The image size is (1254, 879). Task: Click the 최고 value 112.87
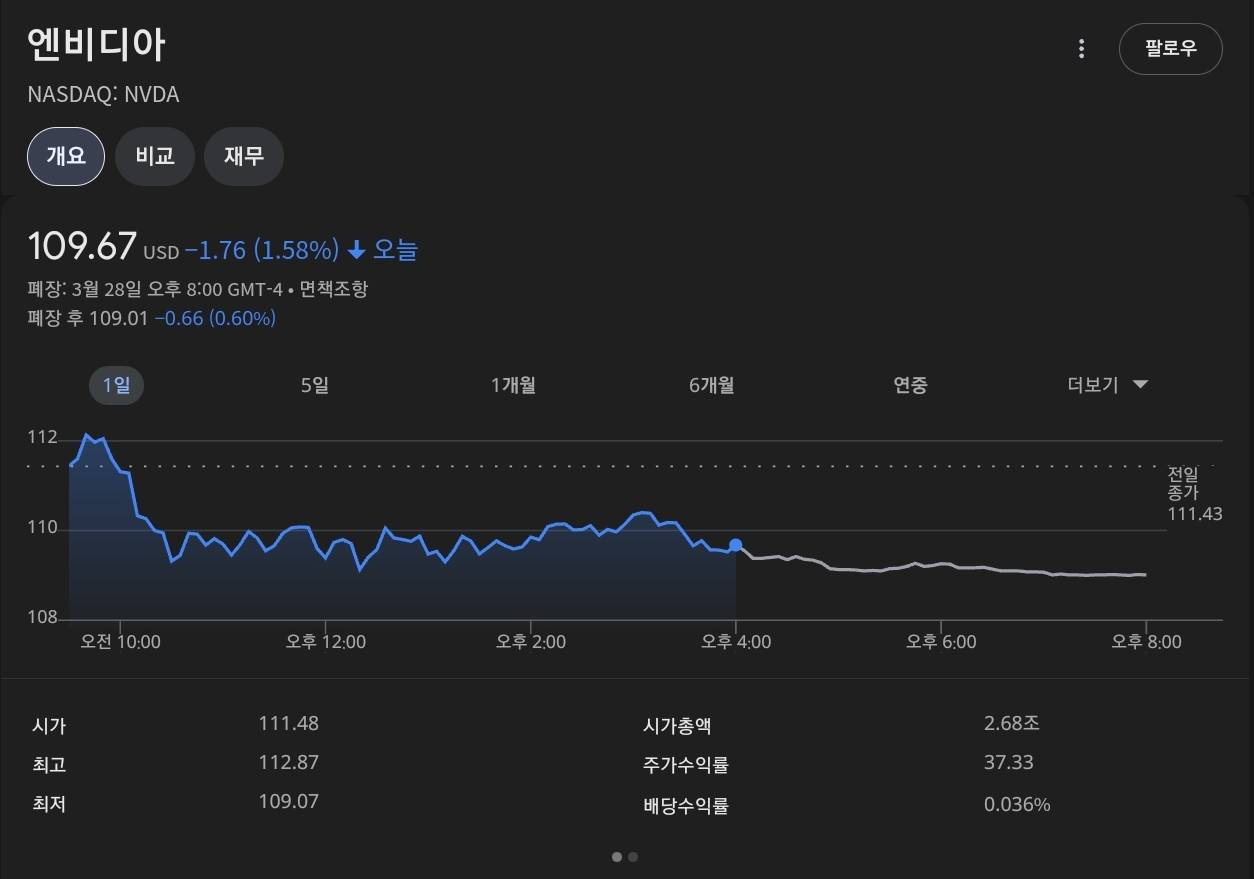point(288,763)
